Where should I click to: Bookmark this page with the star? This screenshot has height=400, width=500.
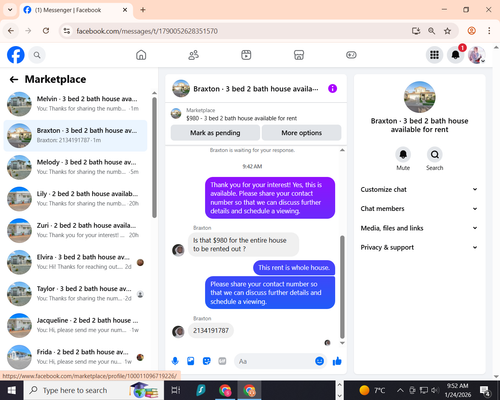click(447, 31)
